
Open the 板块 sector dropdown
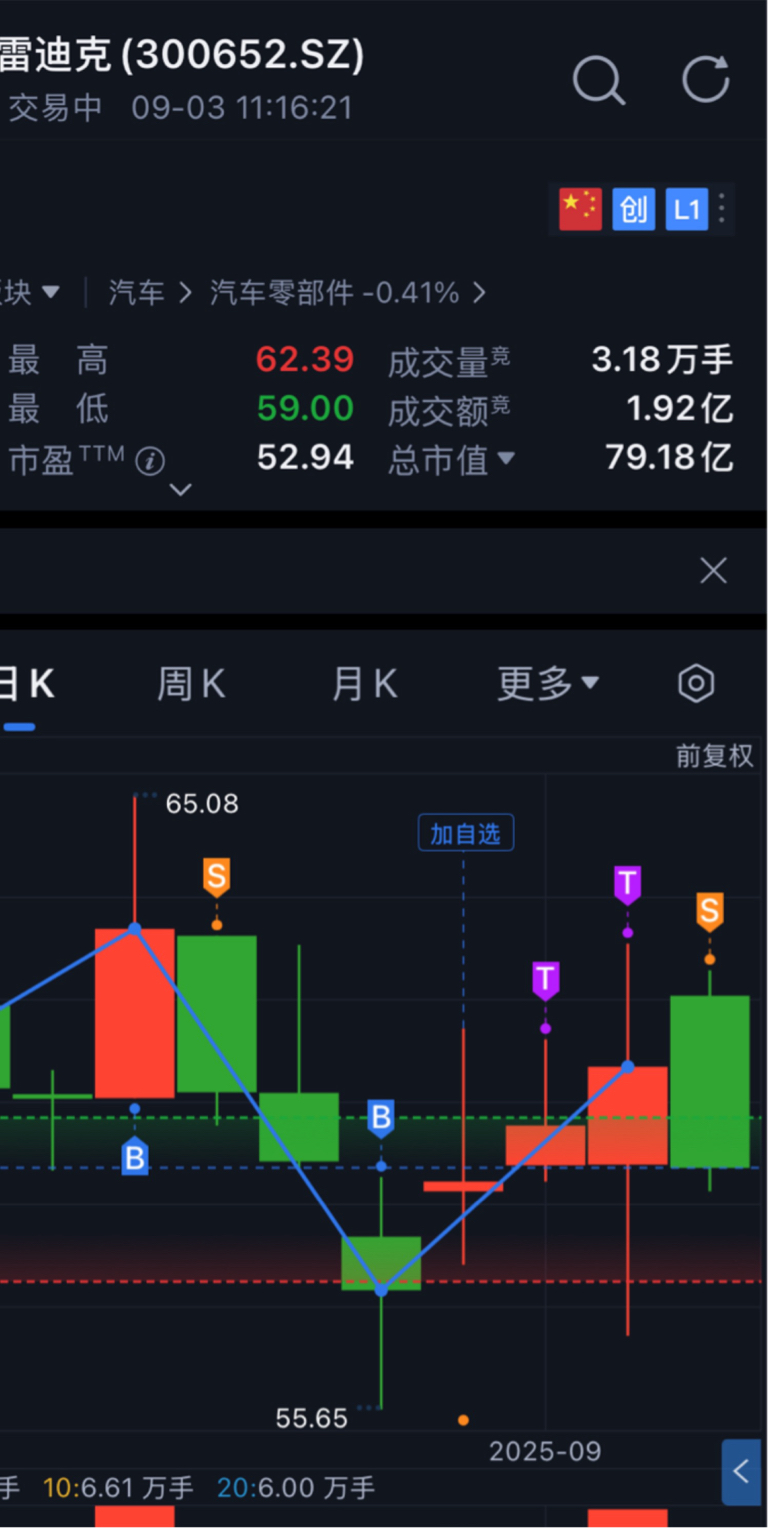(30, 293)
